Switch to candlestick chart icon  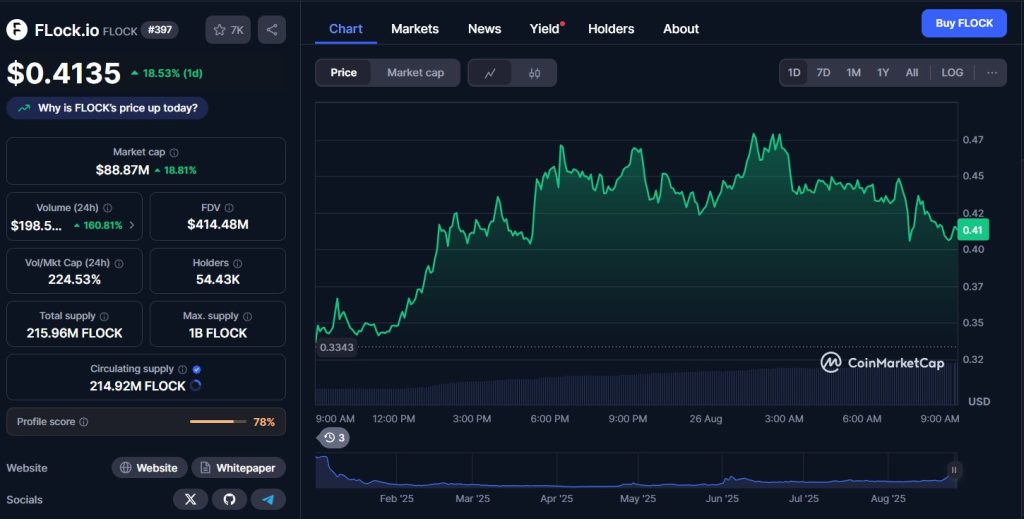tap(534, 73)
